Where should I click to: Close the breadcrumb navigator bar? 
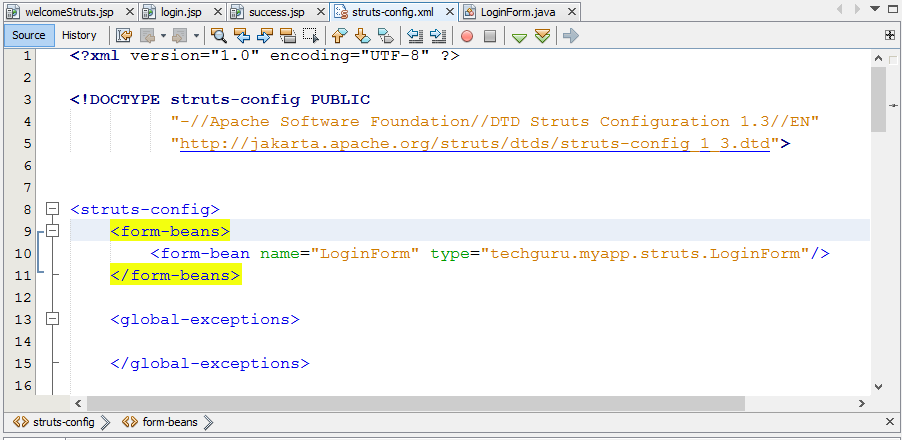890,422
